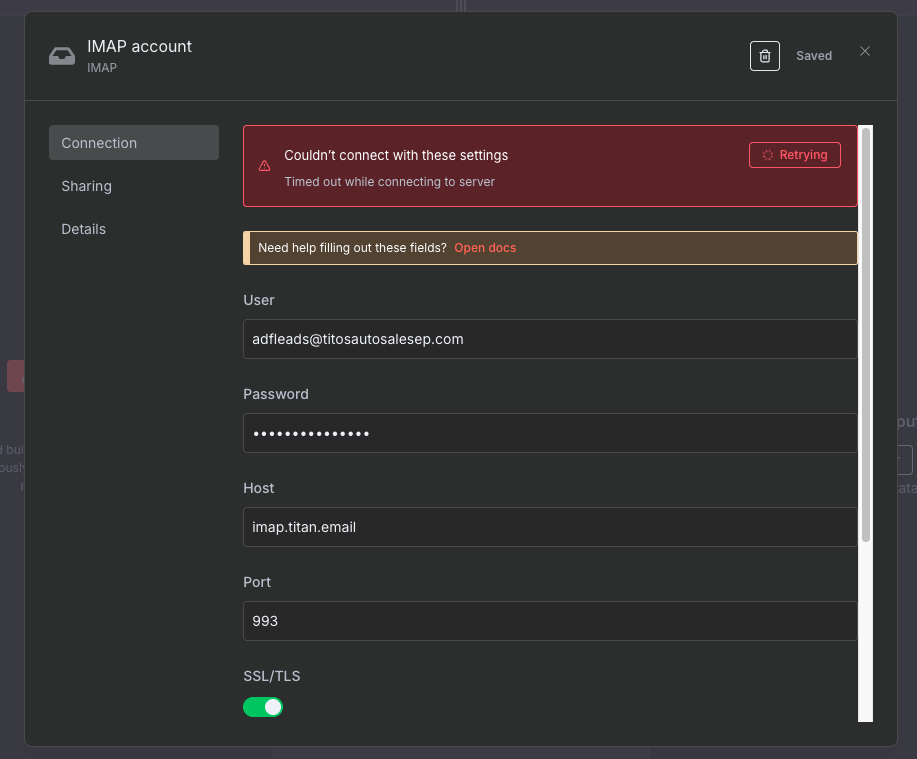
Task: Click the IMAP inbox tray icon
Action: [x=62, y=56]
